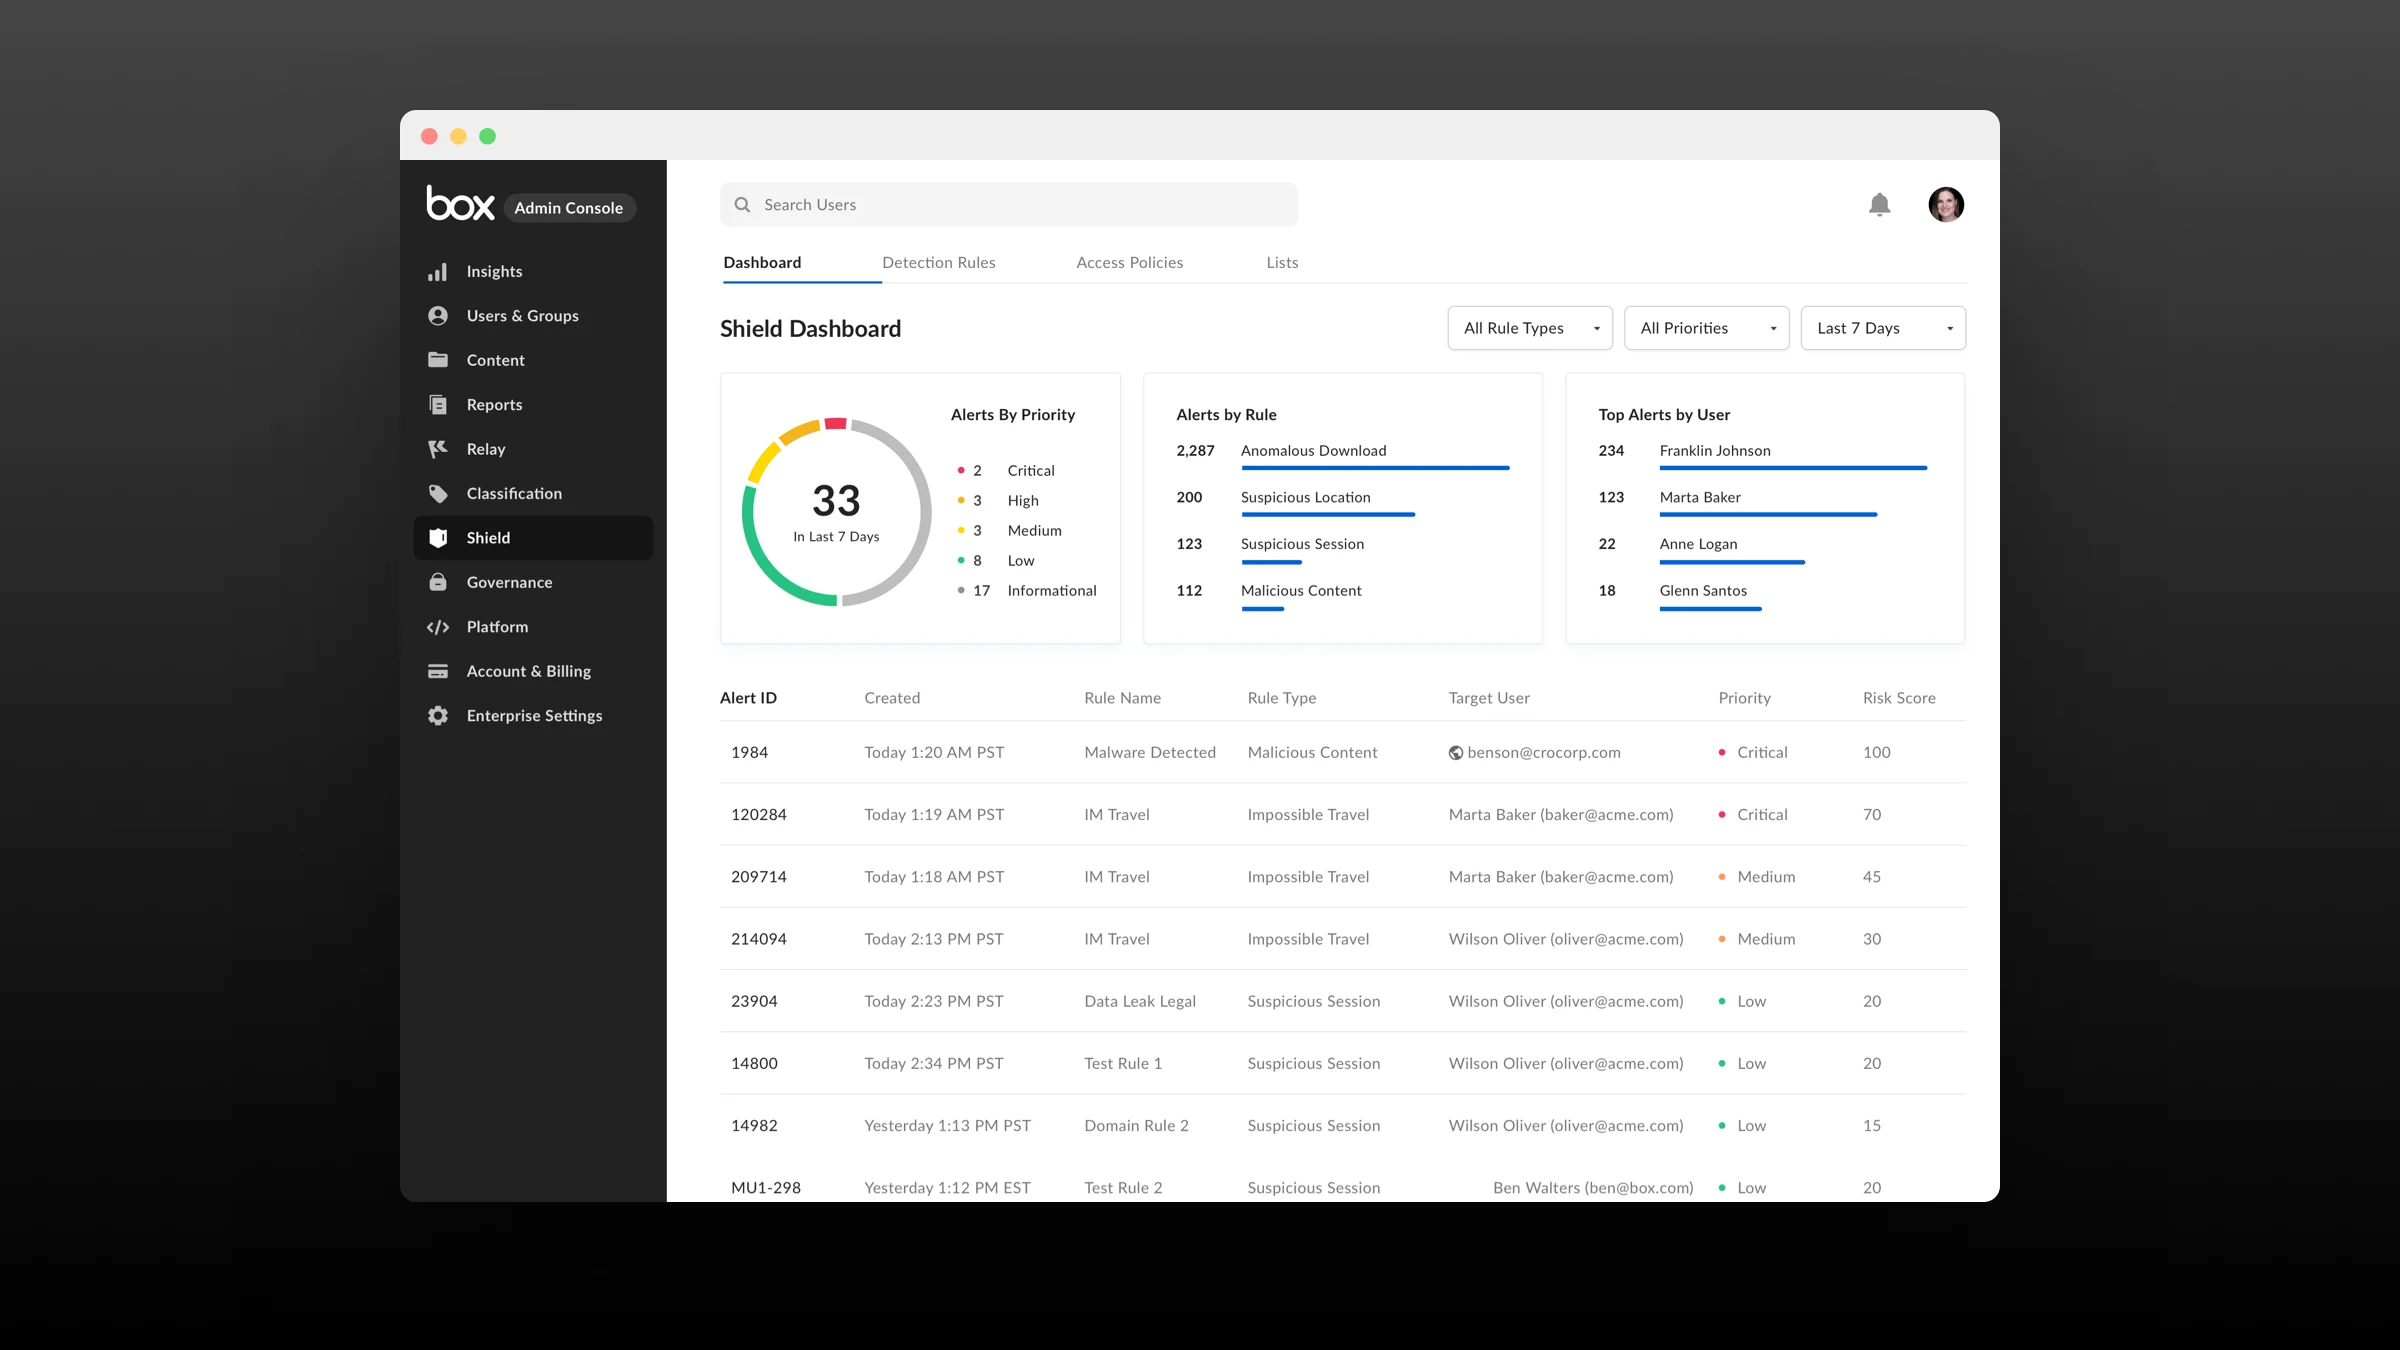The image size is (2400, 1350).
Task: Open the All Rule Types dropdown
Action: (x=1529, y=328)
